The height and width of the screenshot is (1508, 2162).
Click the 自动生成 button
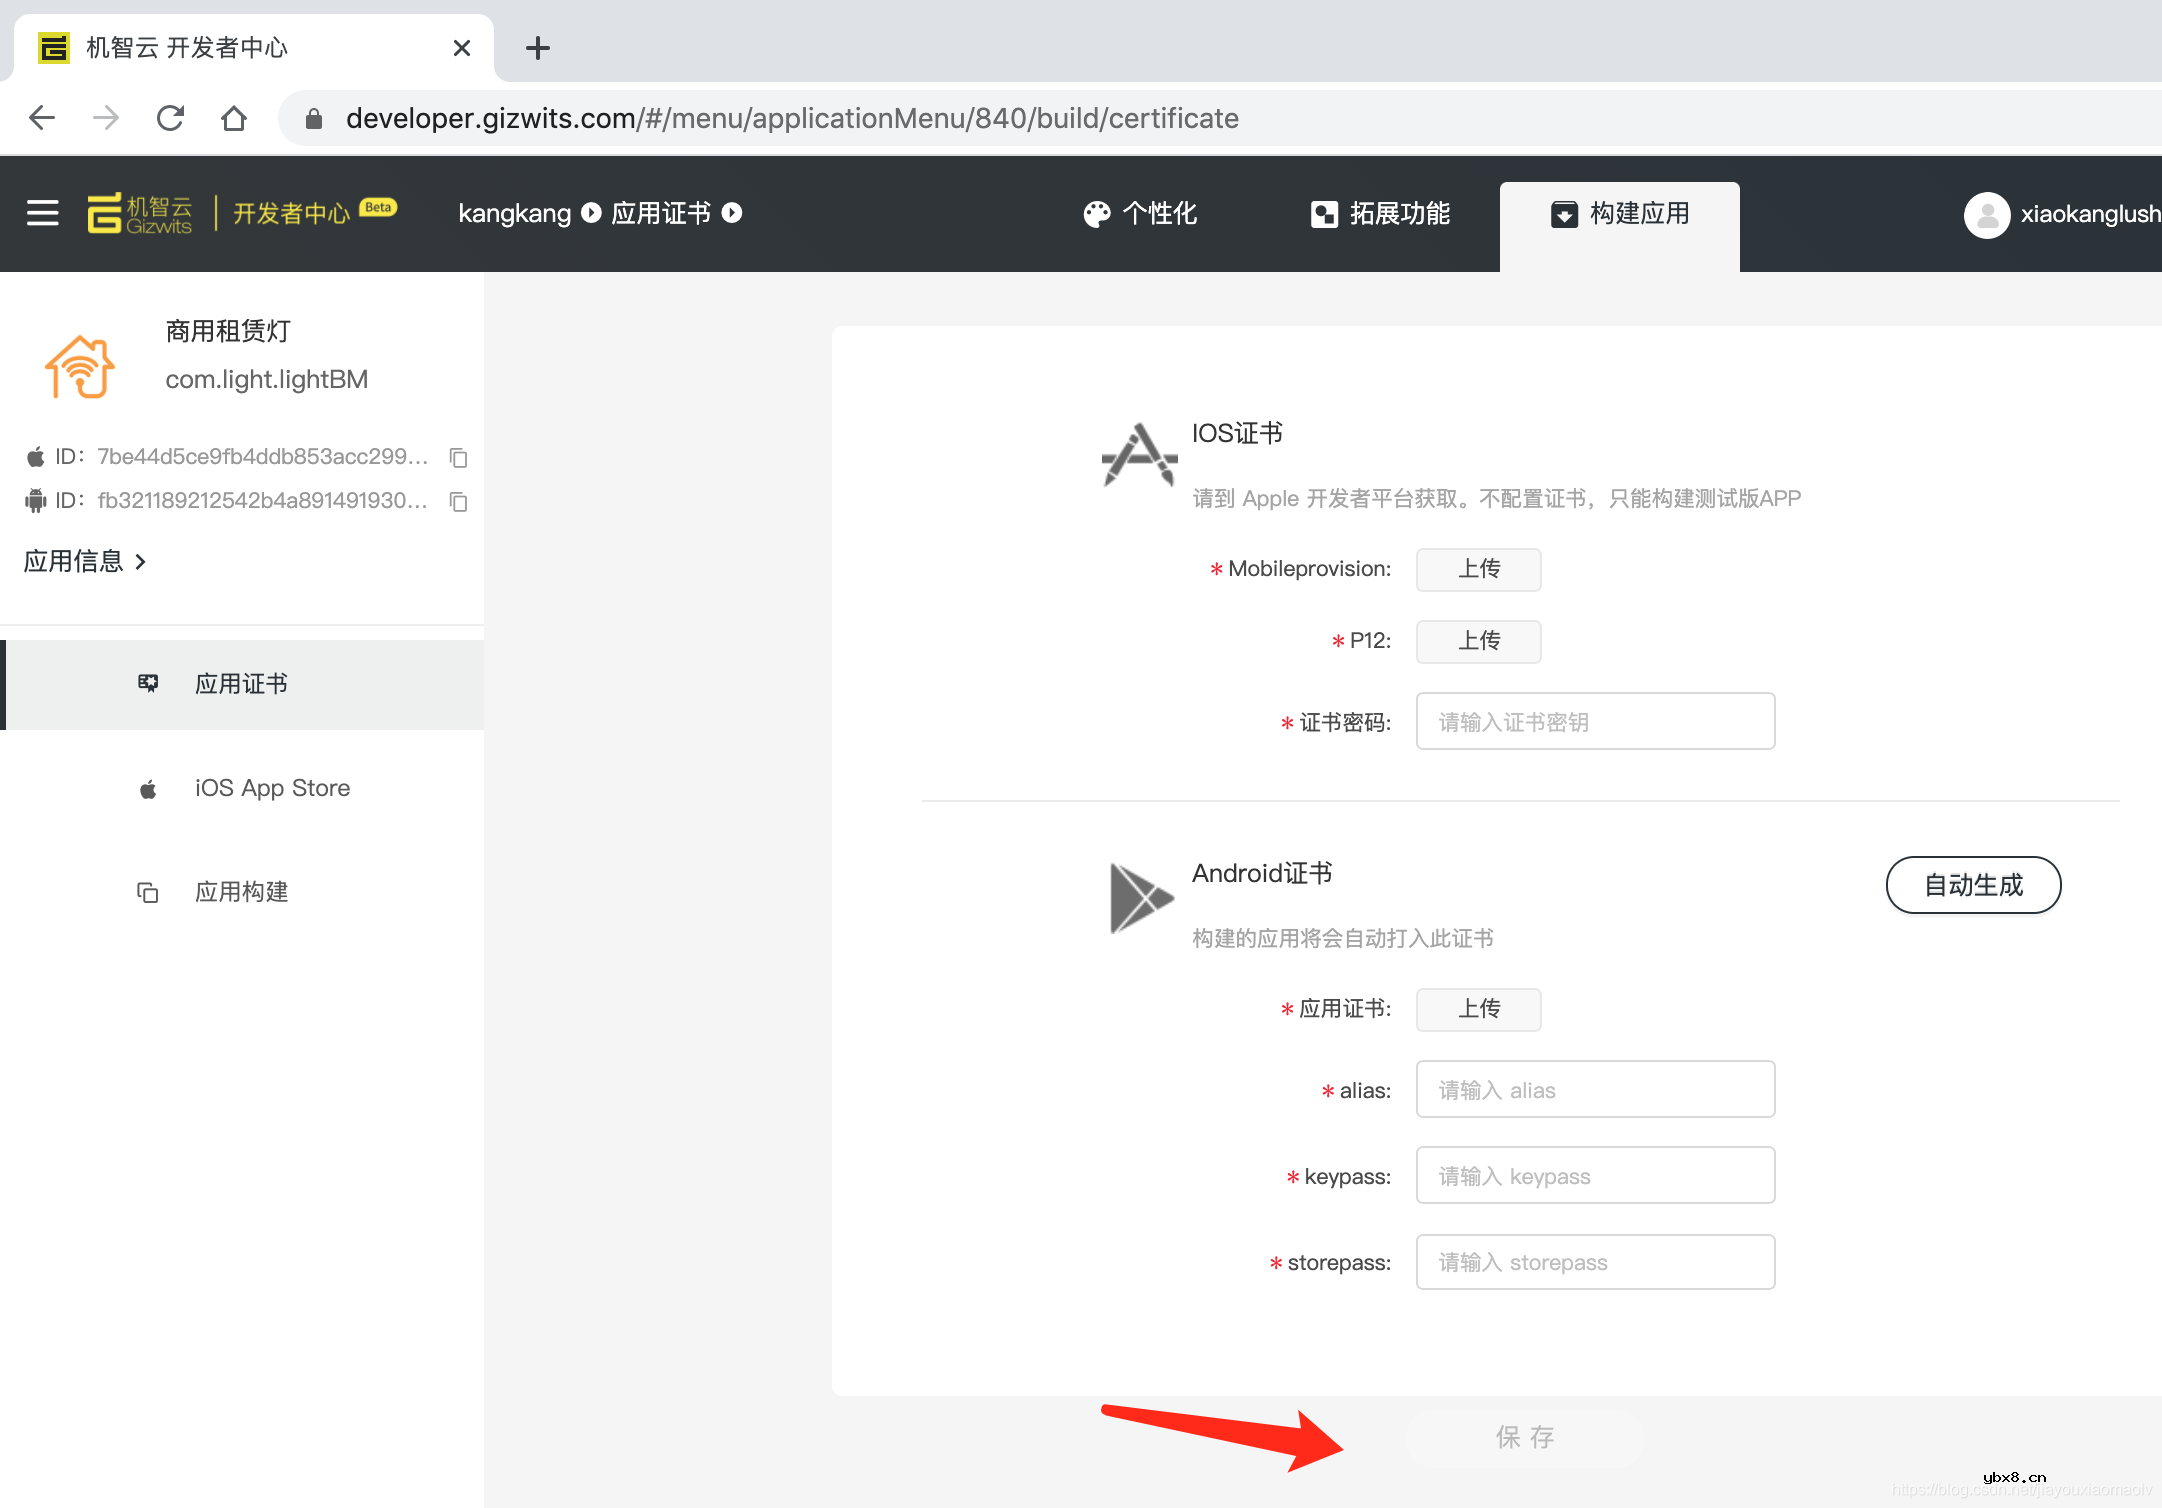[x=1972, y=885]
